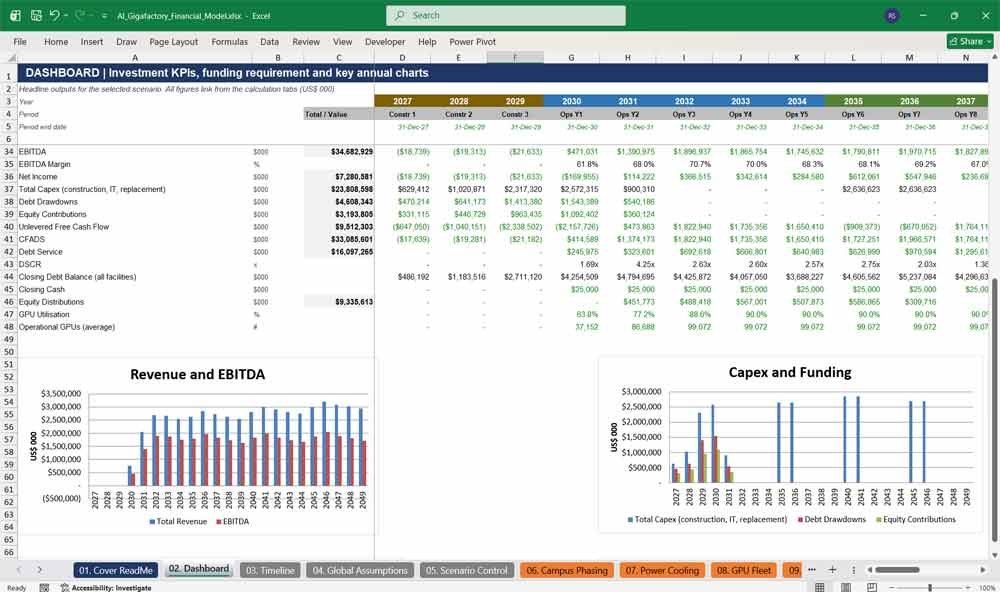Add a new sheet with plus icon
1000x592 pixels.
click(832, 570)
